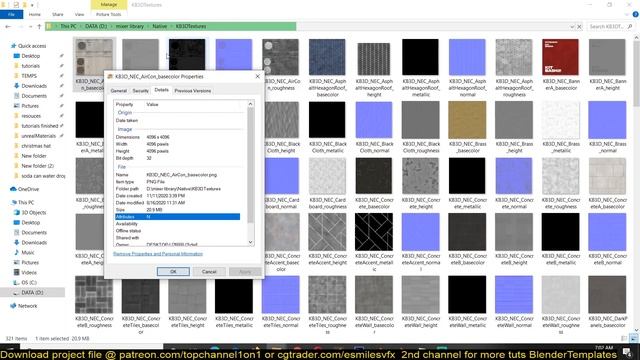Open the tutorials folder under Quick access
Viewport: 640px width, 360px height.
31,66
